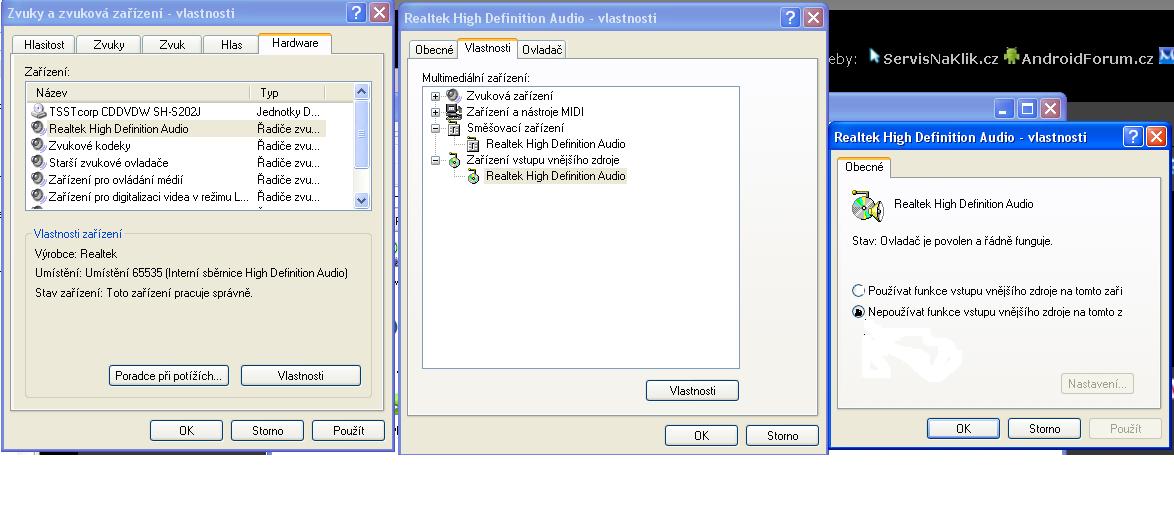The height and width of the screenshot is (525, 1174).
Task: Click speaker icon beside Starší zvukové ovladače
Action: [x=39, y=163]
